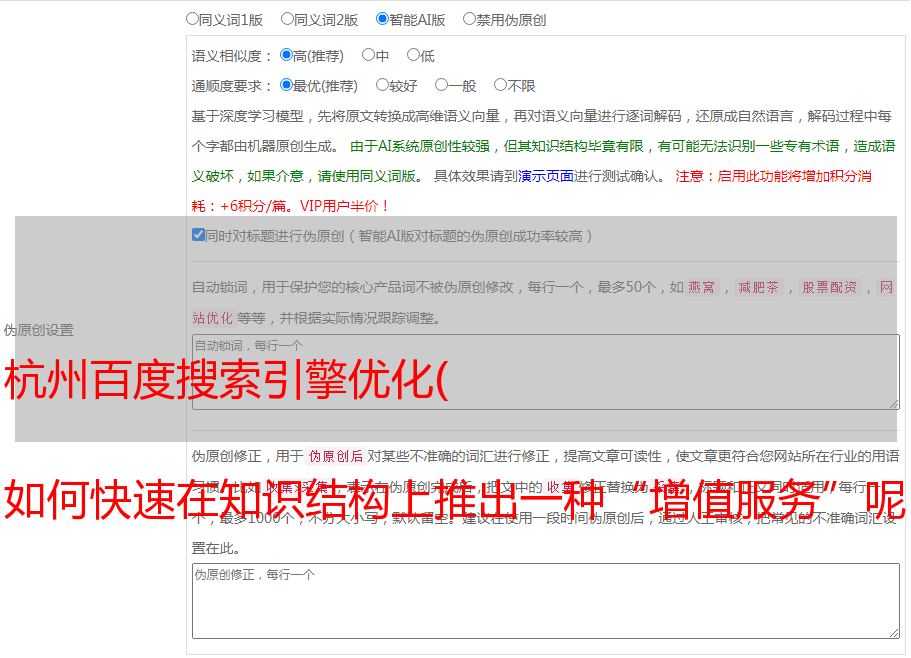This screenshot has width=911, height=658.
Task: Open the 演示页面 link
Action: tap(545, 176)
